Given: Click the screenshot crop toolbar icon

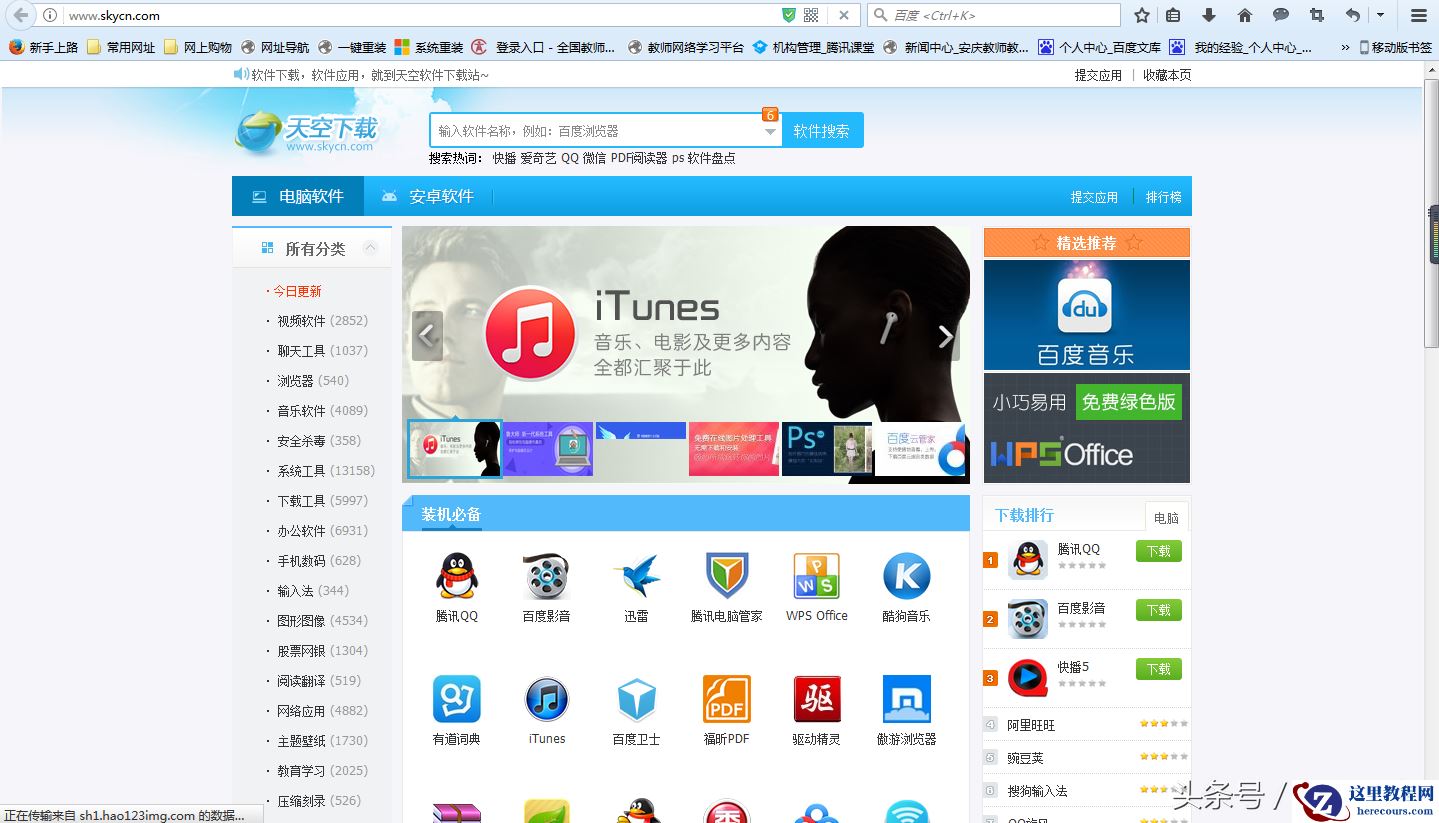Looking at the screenshot, I should [x=1316, y=15].
